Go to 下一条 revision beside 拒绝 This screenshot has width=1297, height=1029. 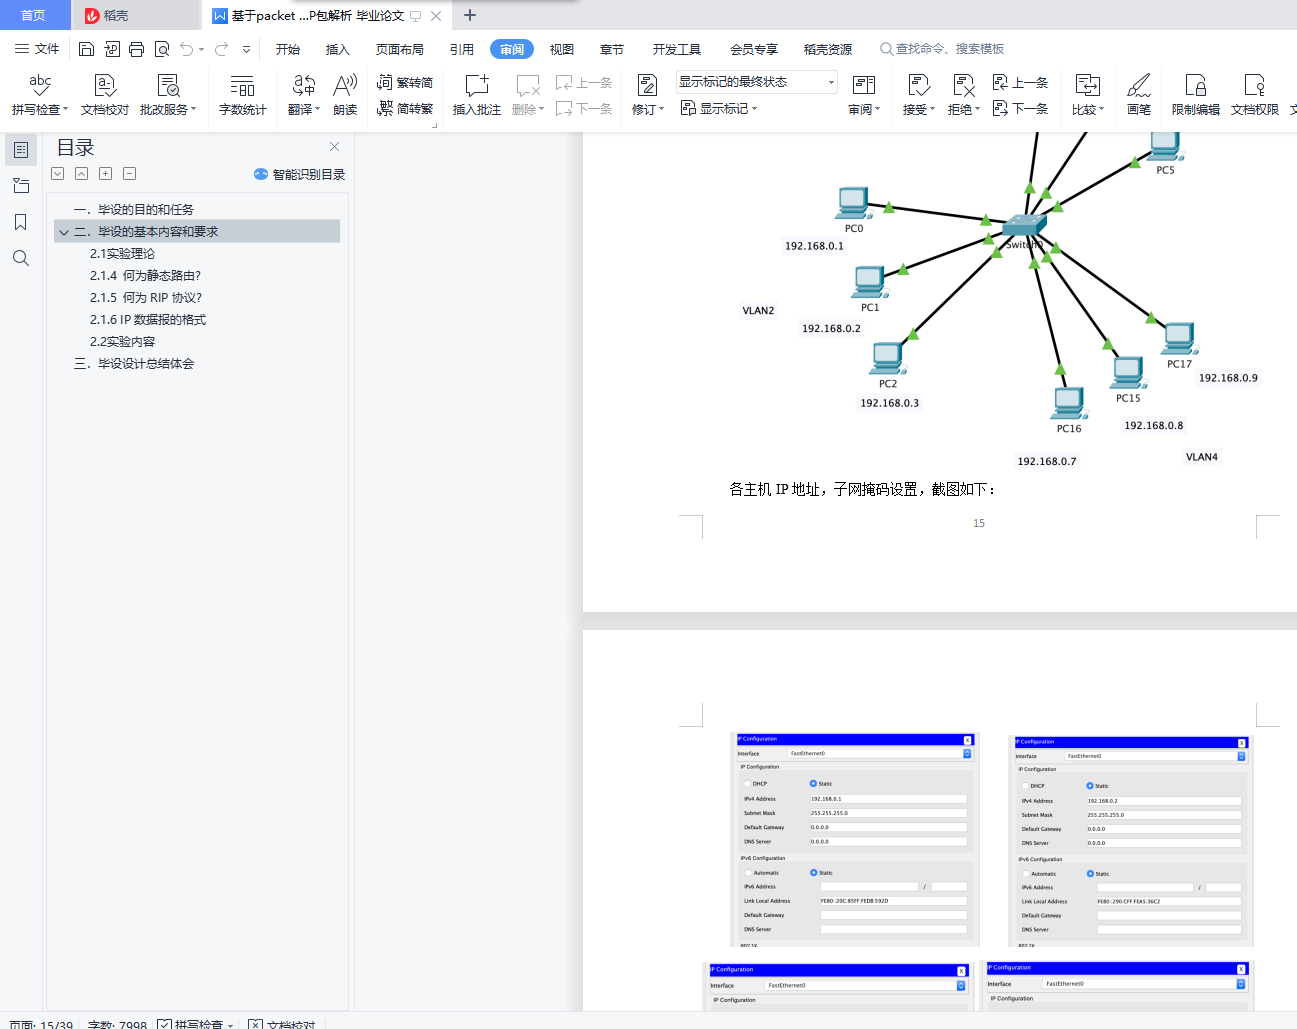point(1020,108)
